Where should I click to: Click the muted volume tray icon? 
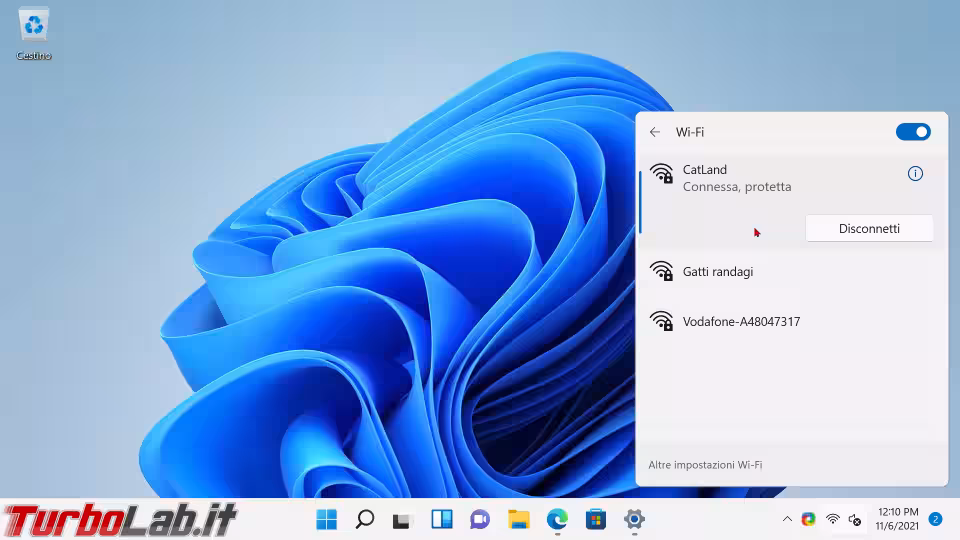pyautogui.click(x=855, y=519)
